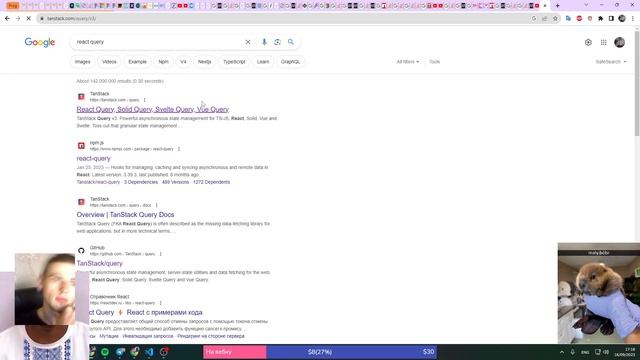Open Spotify from the taskbar

[105, 352]
